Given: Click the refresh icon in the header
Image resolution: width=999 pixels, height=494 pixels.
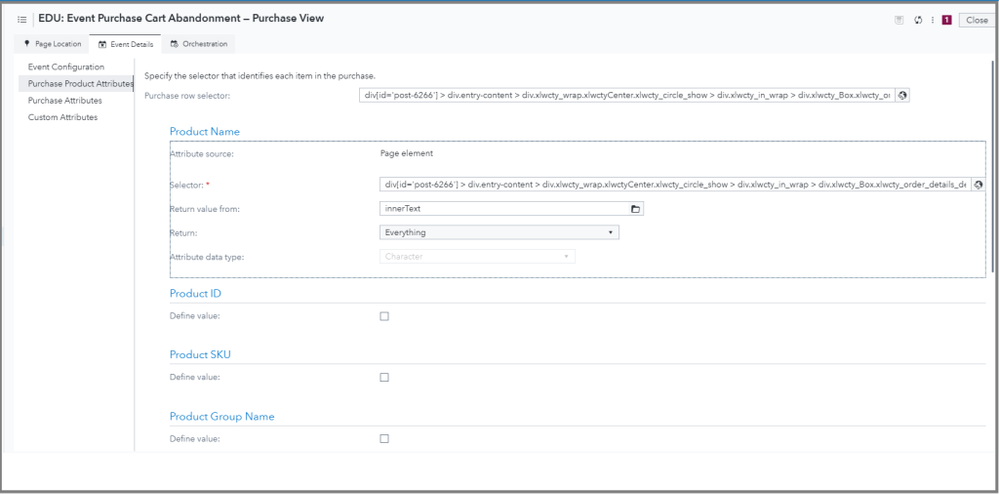Looking at the screenshot, I should 918,20.
